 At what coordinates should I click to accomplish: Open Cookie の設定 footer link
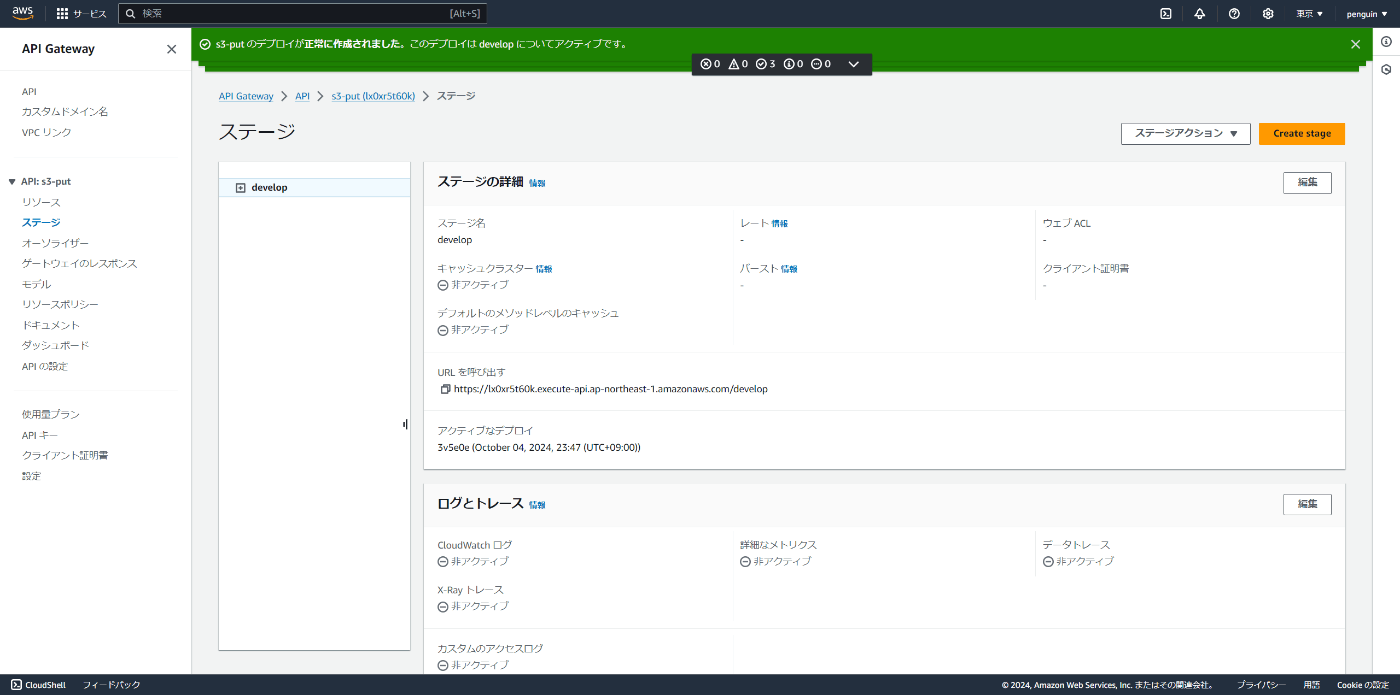(x=1363, y=685)
